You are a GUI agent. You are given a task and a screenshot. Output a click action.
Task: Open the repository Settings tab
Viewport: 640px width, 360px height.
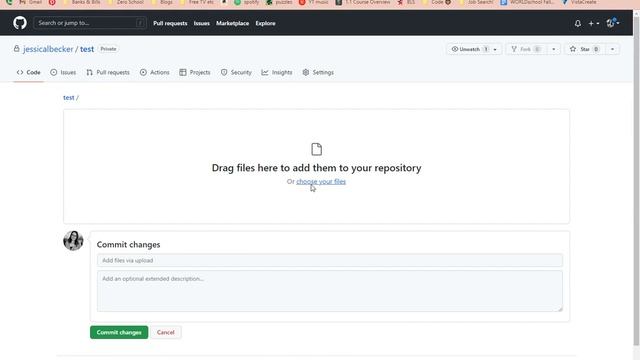click(318, 72)
